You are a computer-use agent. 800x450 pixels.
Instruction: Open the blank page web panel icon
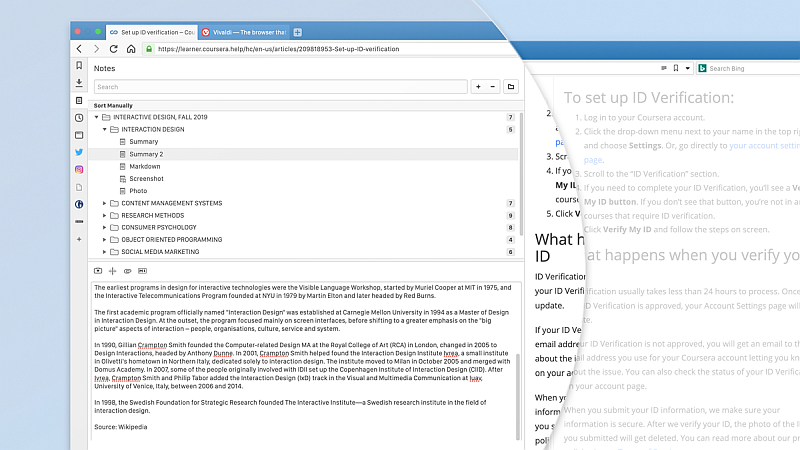click(x=79, y=187)
